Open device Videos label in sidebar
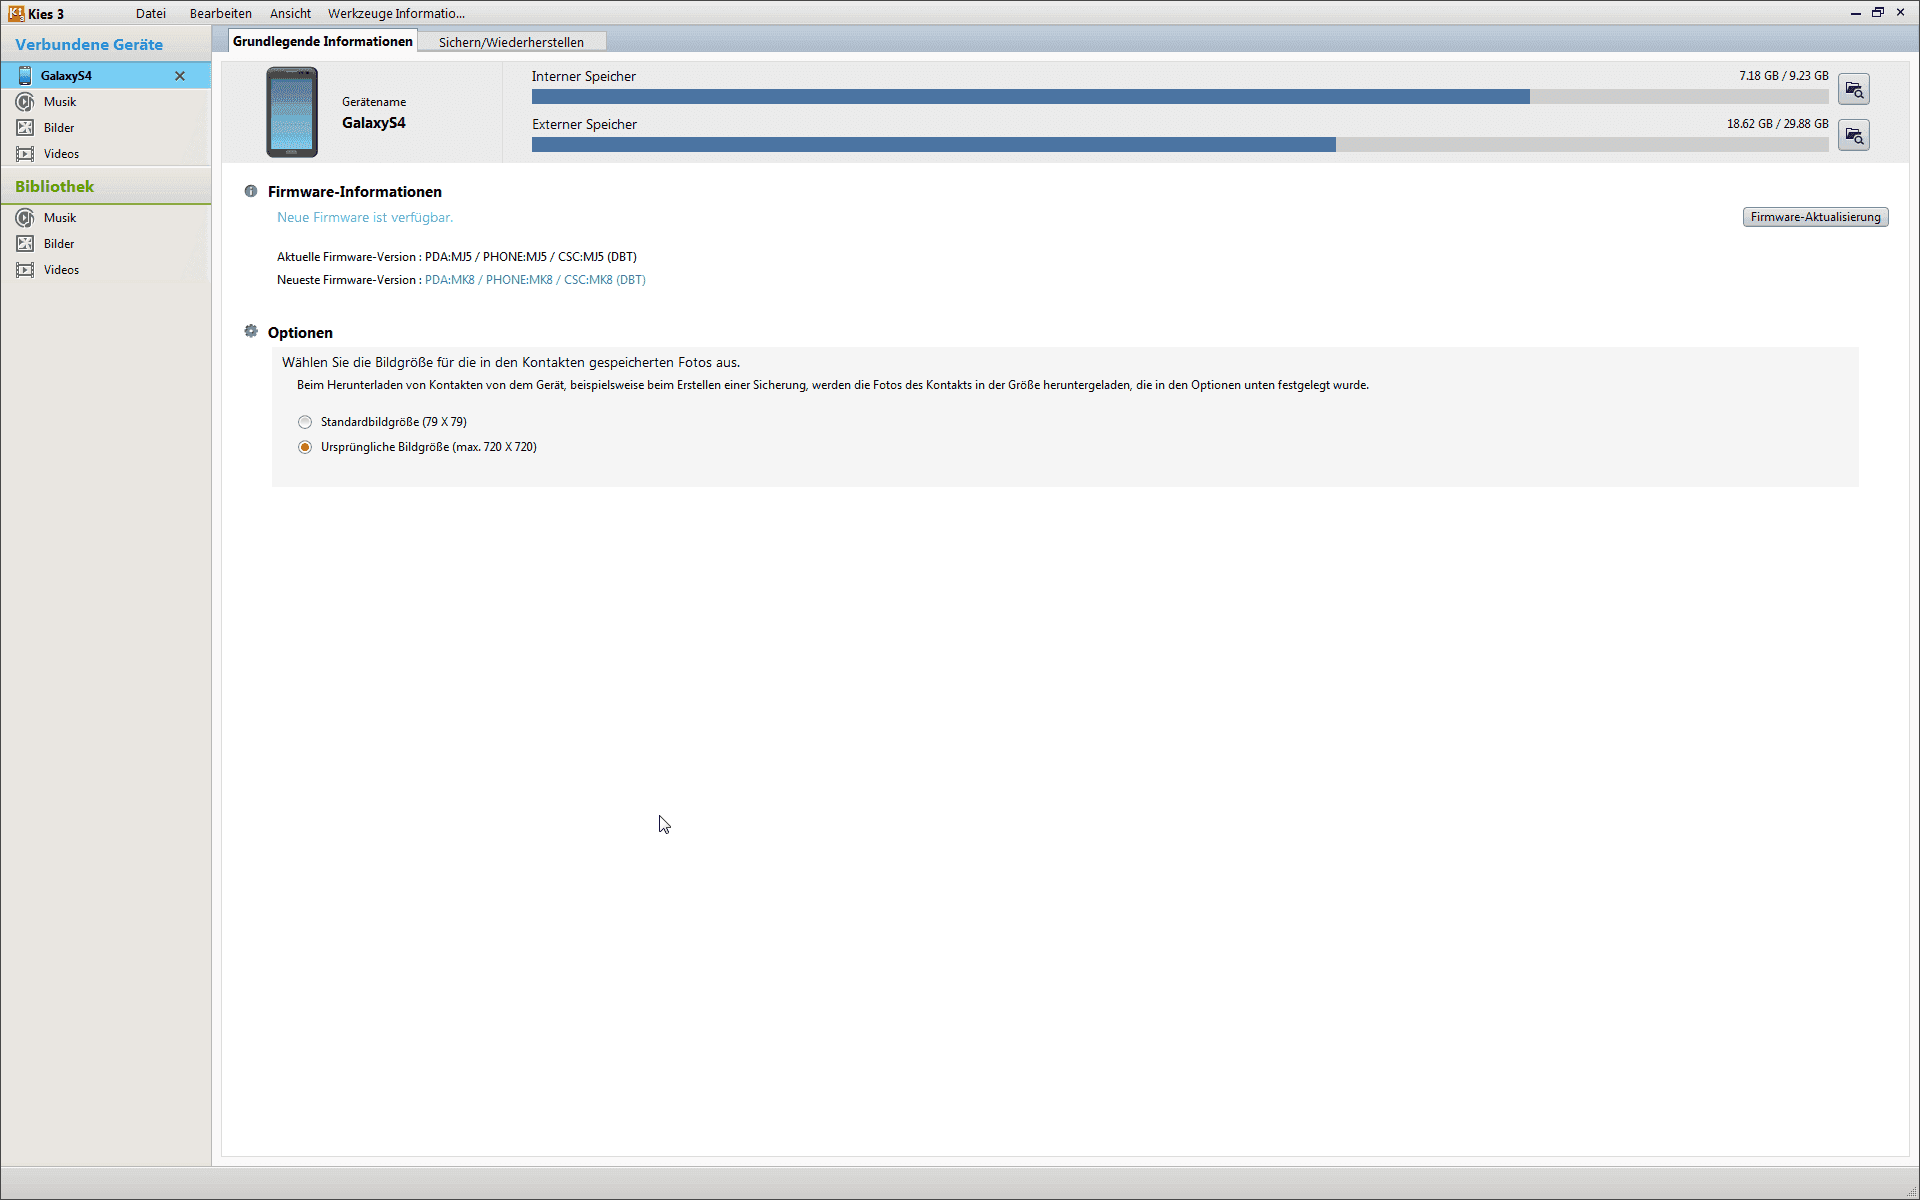The width and height of the screenshot is (1920, 1200). click(61, 154)
